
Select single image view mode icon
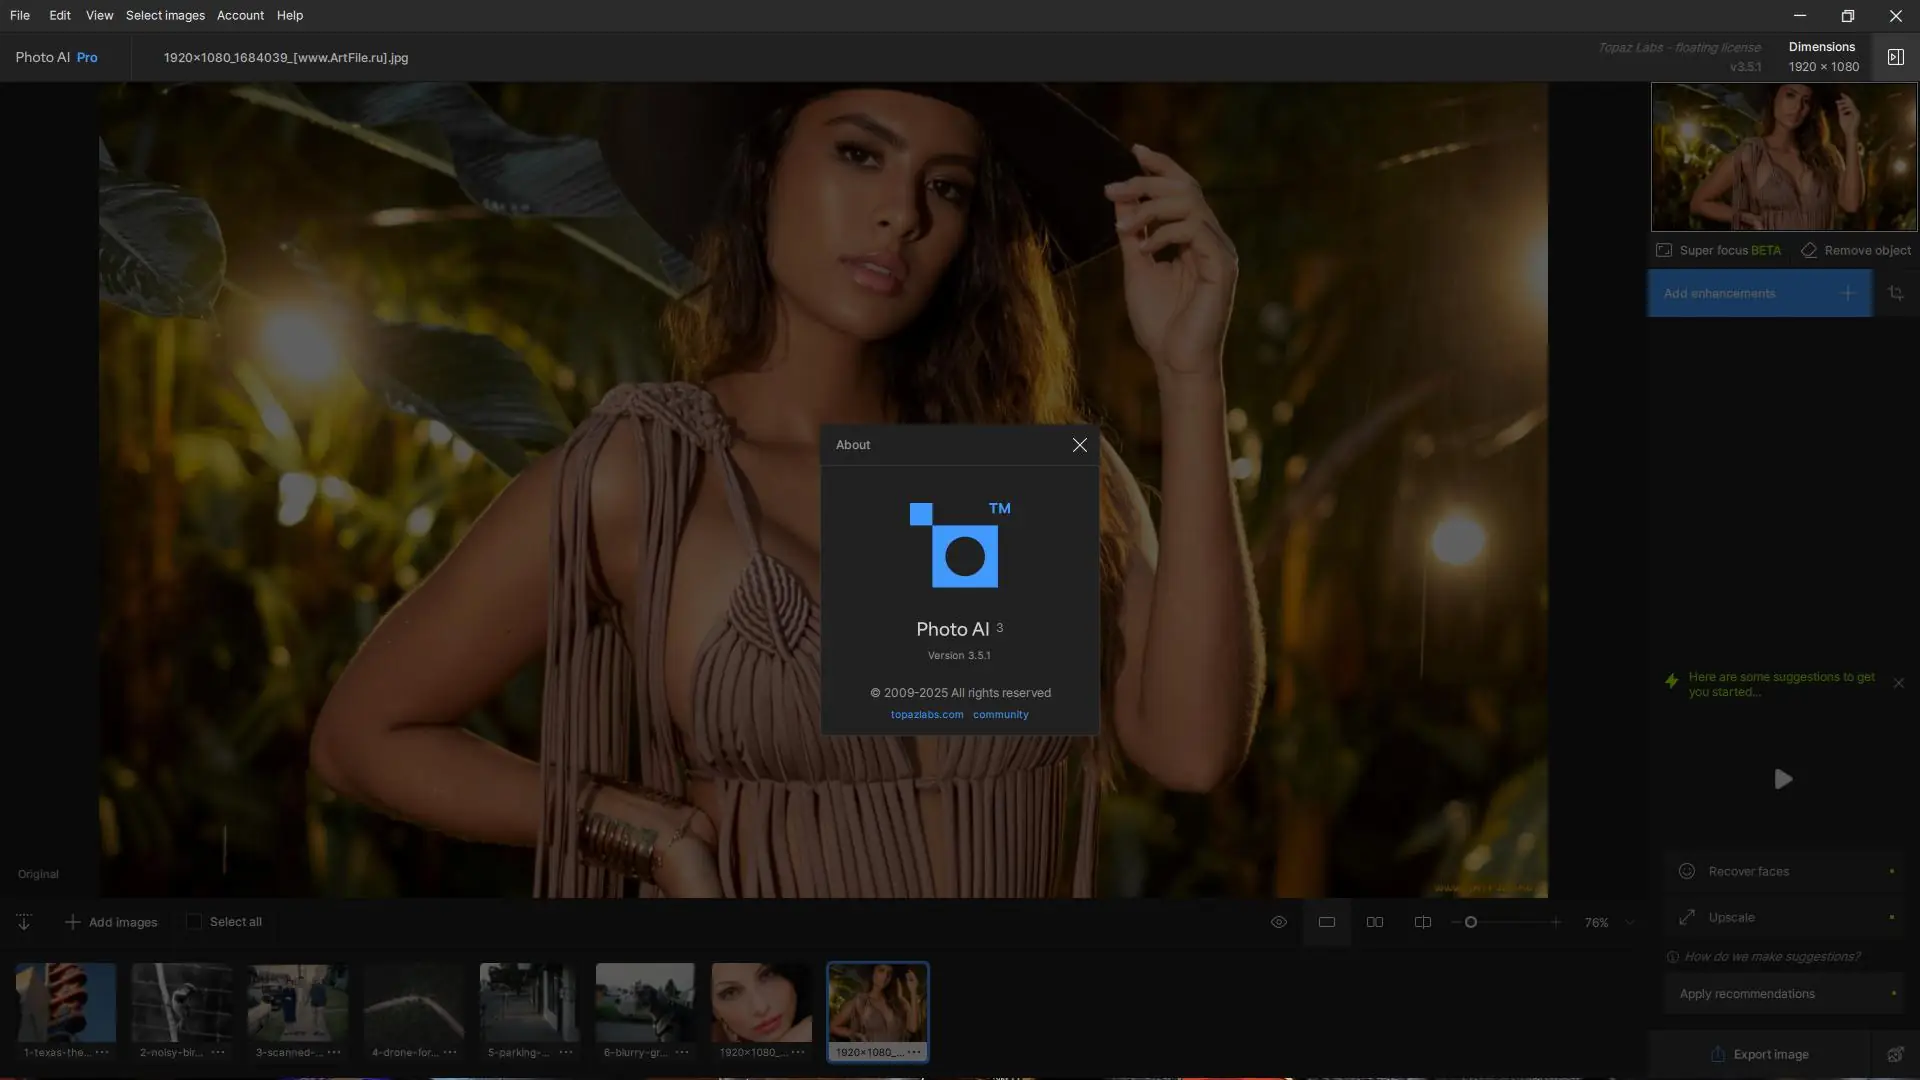coord(1327,922)
